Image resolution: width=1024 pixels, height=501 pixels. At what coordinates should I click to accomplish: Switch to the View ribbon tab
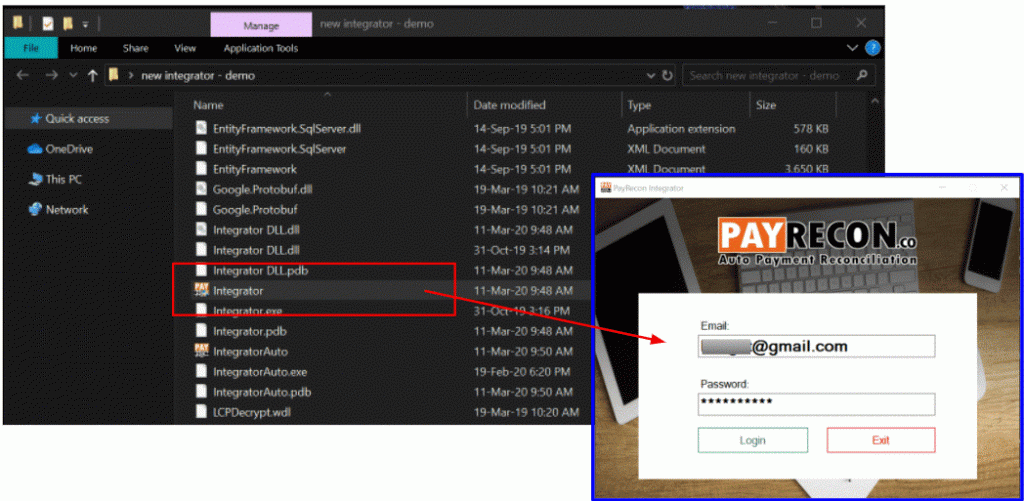pyautogui.click(x=185, y=48)
